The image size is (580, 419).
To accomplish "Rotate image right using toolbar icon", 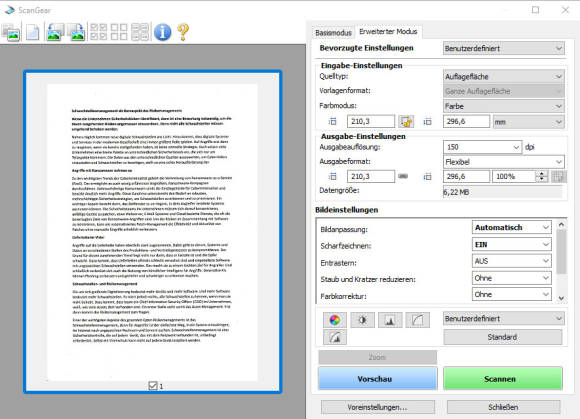I will click(x=77, y=32).
